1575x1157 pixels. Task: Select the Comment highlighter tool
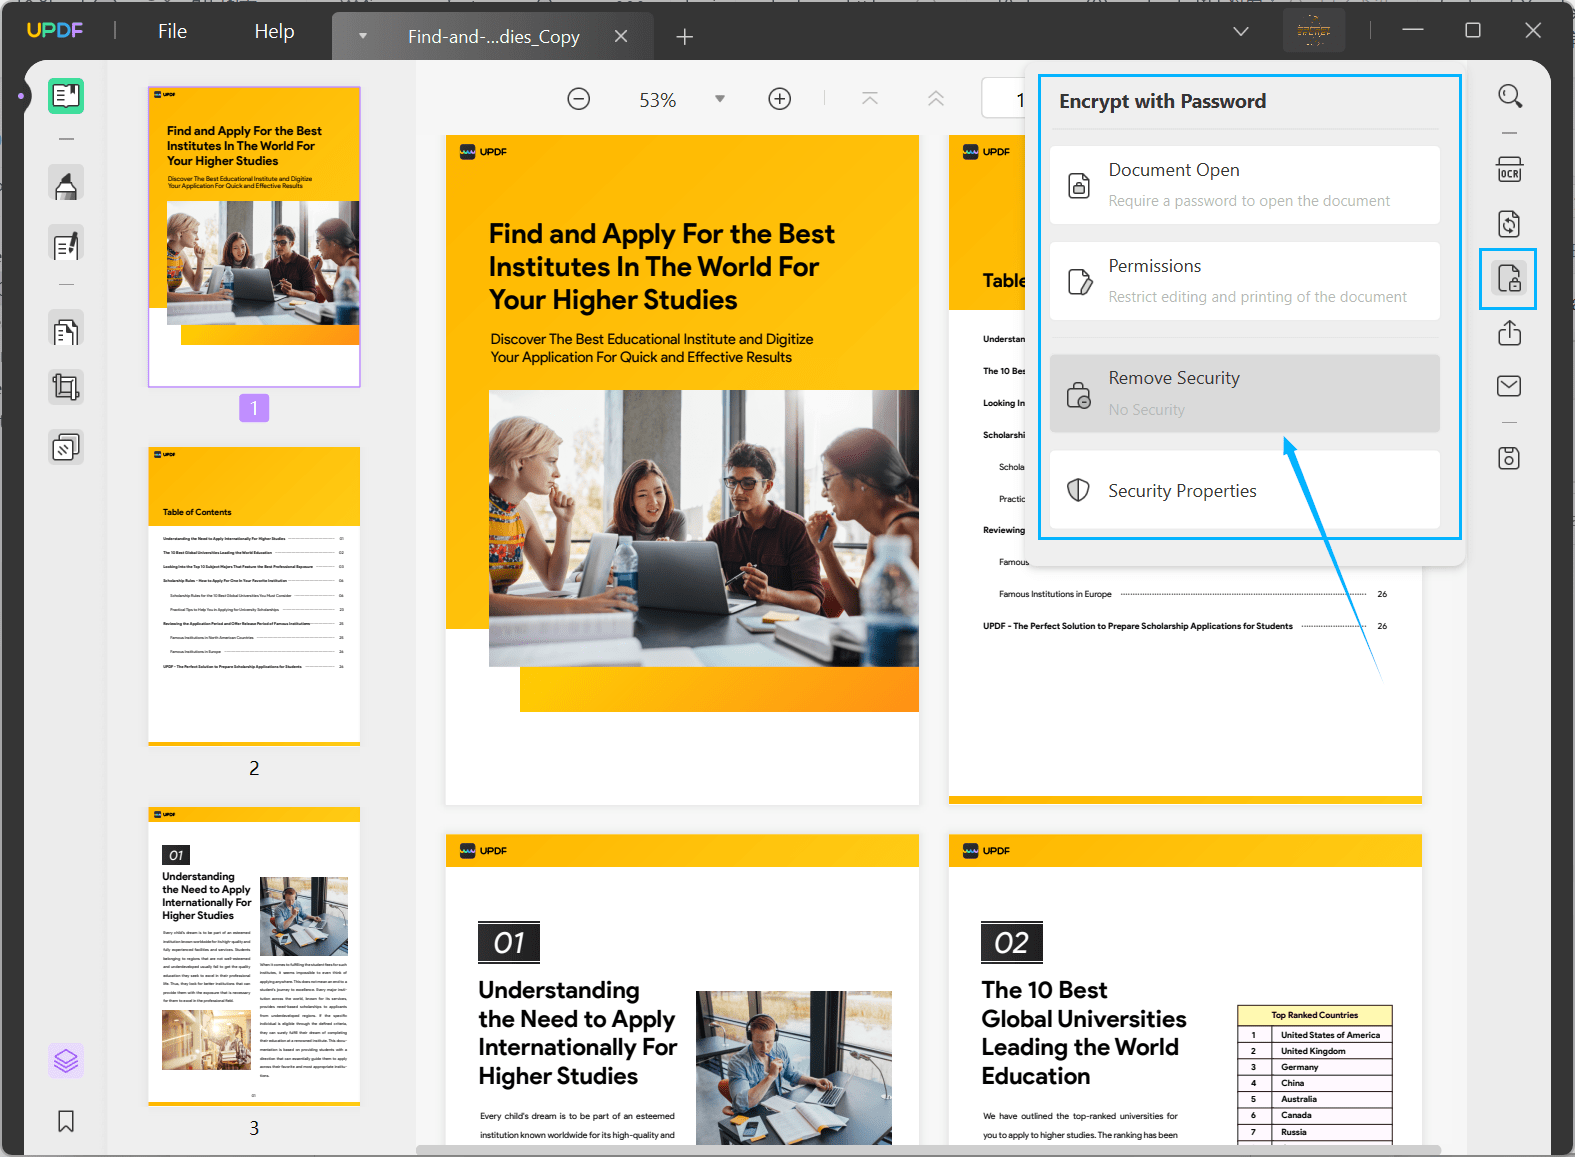pyautogui.click(x=66, y=184)
